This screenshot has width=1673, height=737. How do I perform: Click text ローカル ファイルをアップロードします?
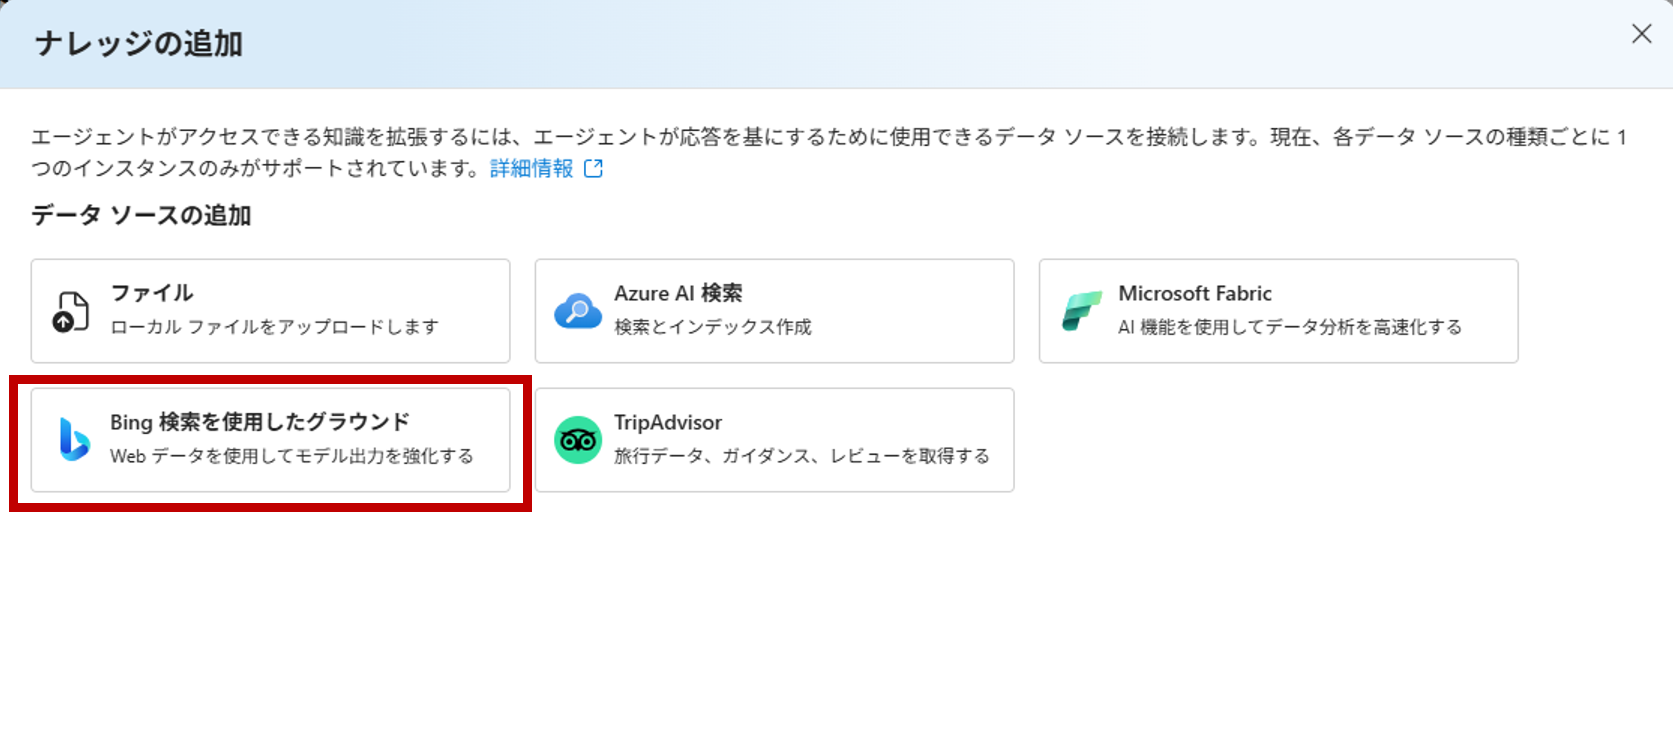tap(274, 327)
